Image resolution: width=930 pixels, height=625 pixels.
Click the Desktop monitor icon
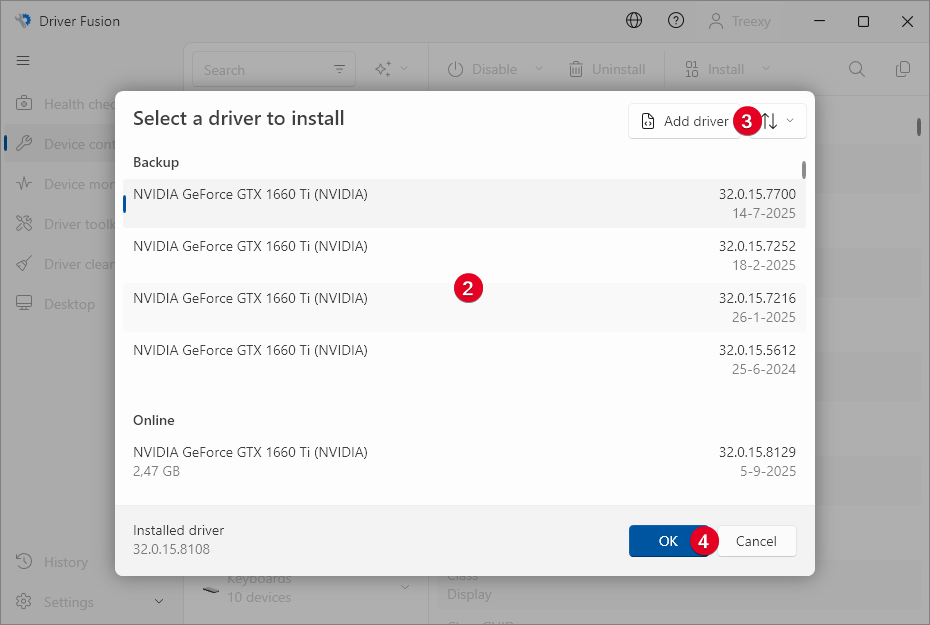click(24, 303)
